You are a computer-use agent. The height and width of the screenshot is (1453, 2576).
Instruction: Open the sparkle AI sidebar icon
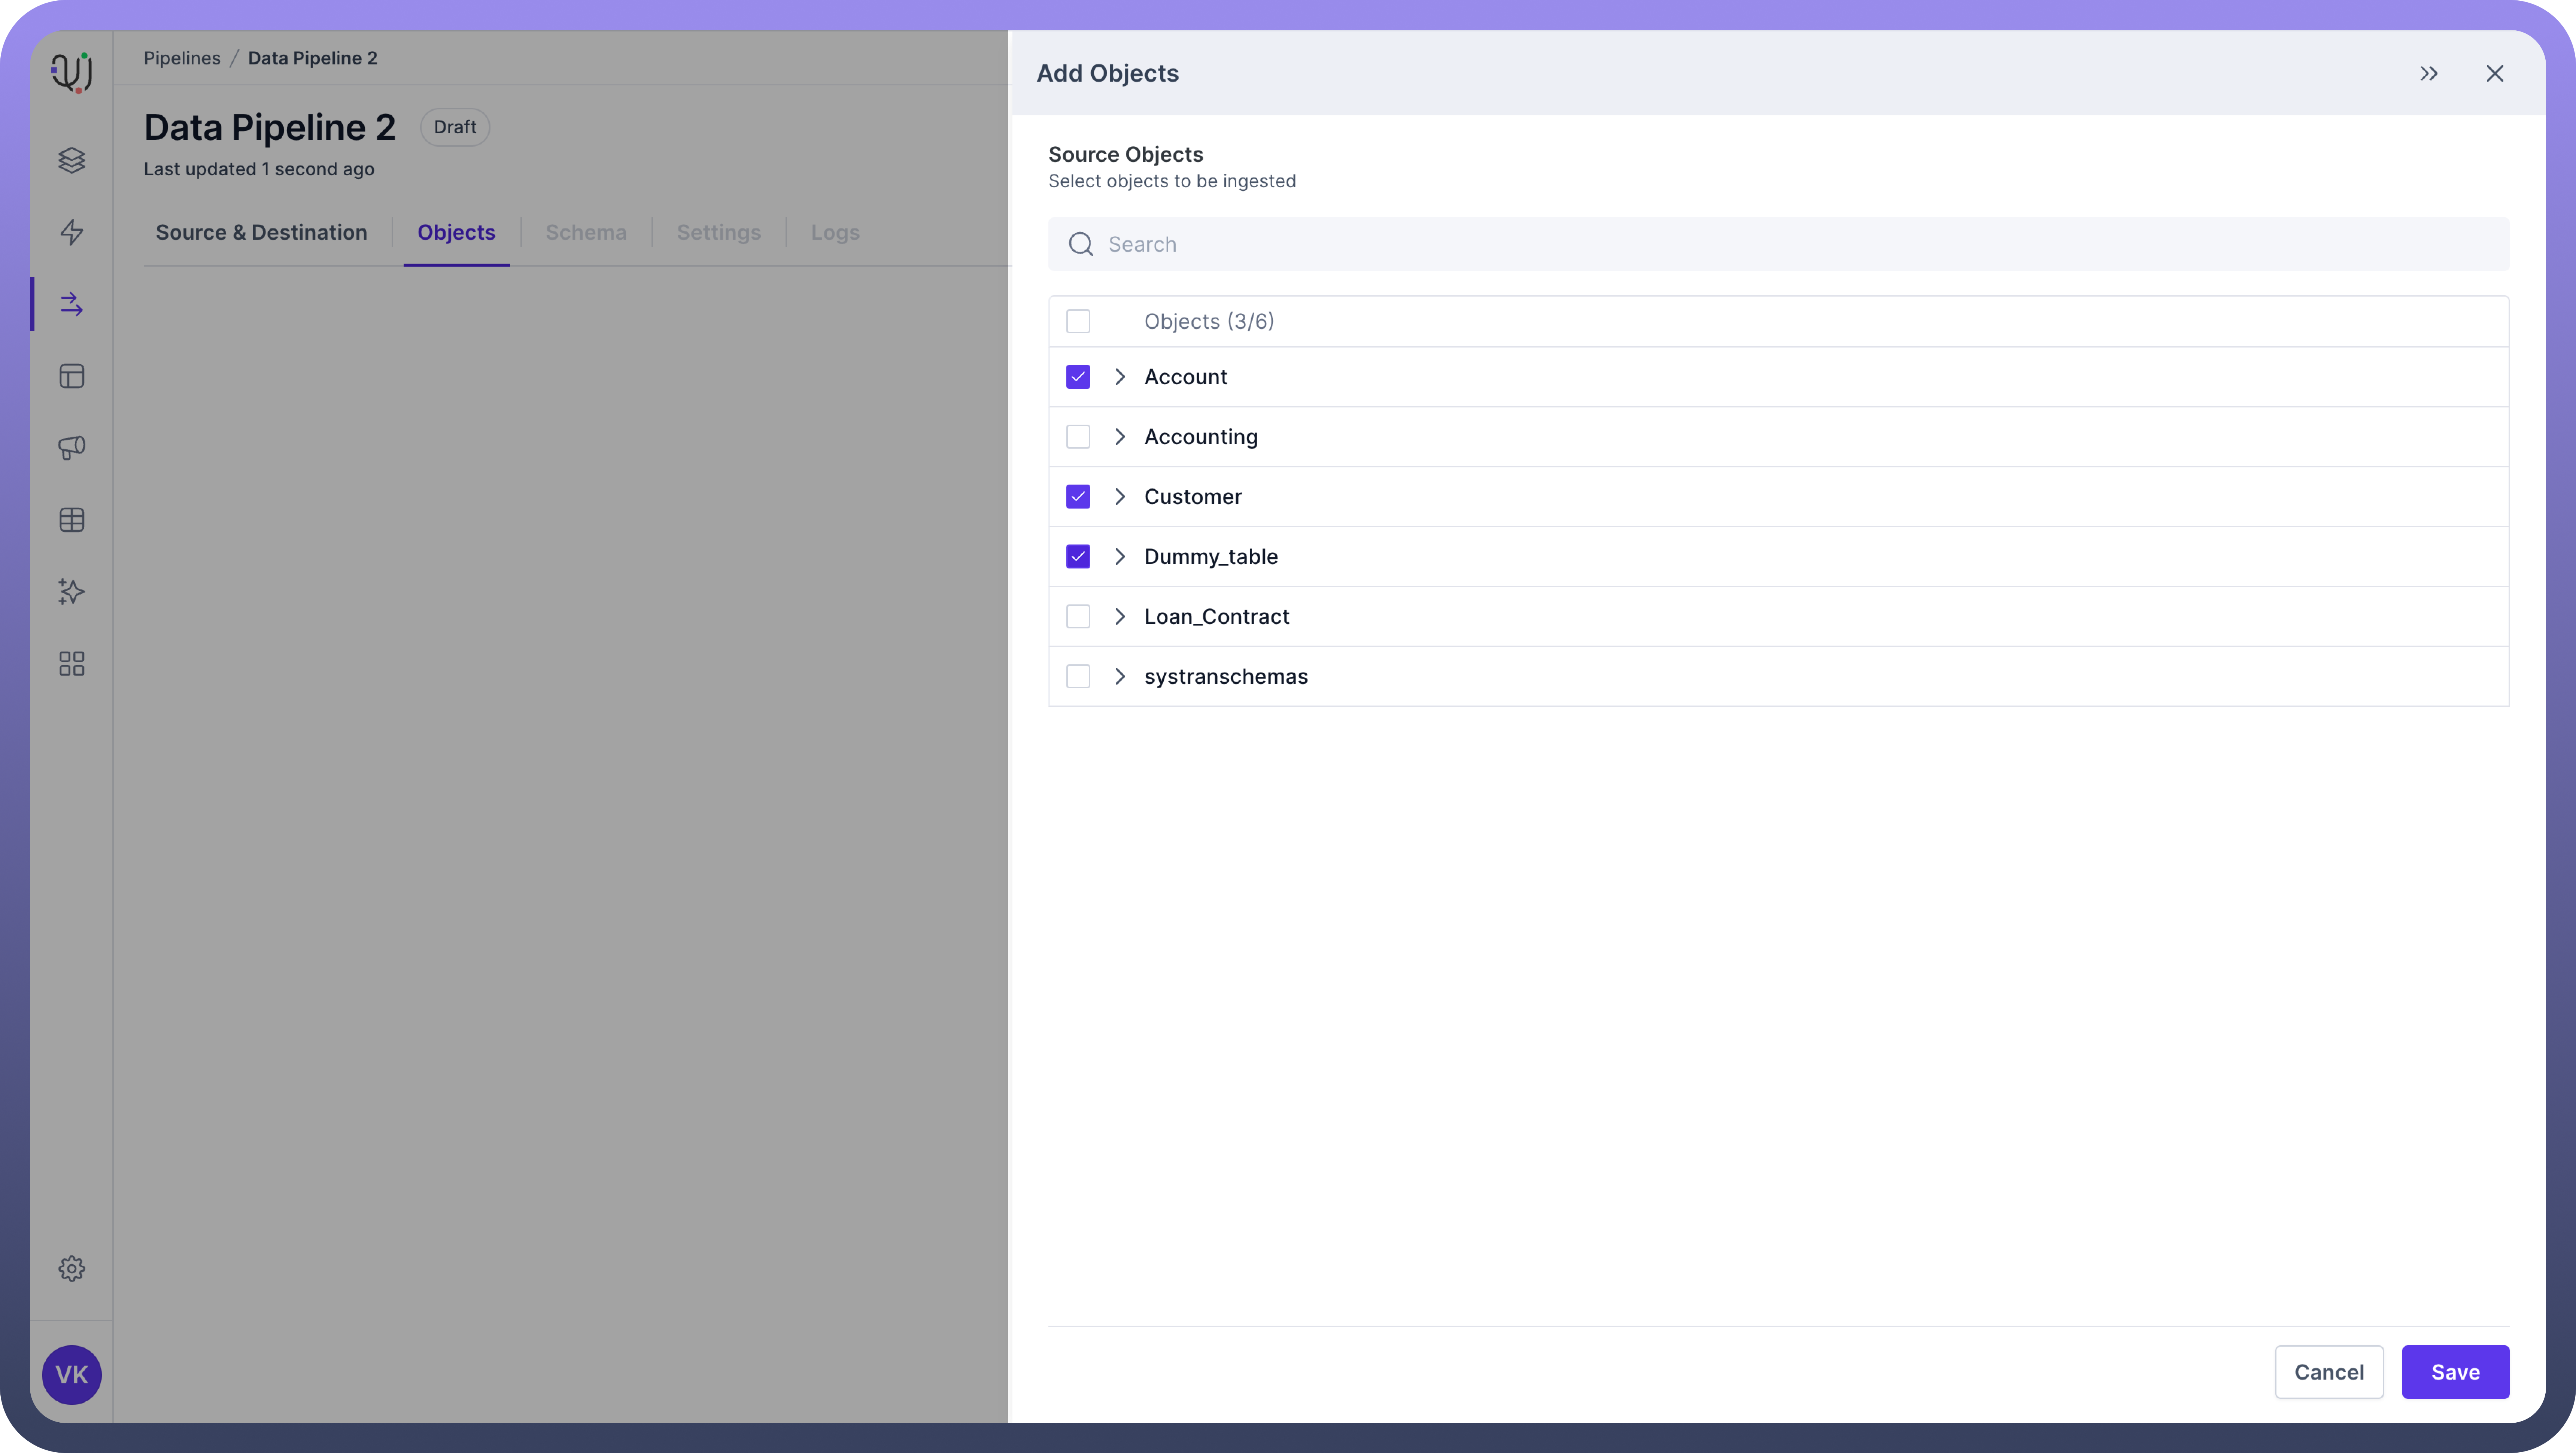pyautogui.click(x=71, y=592)
